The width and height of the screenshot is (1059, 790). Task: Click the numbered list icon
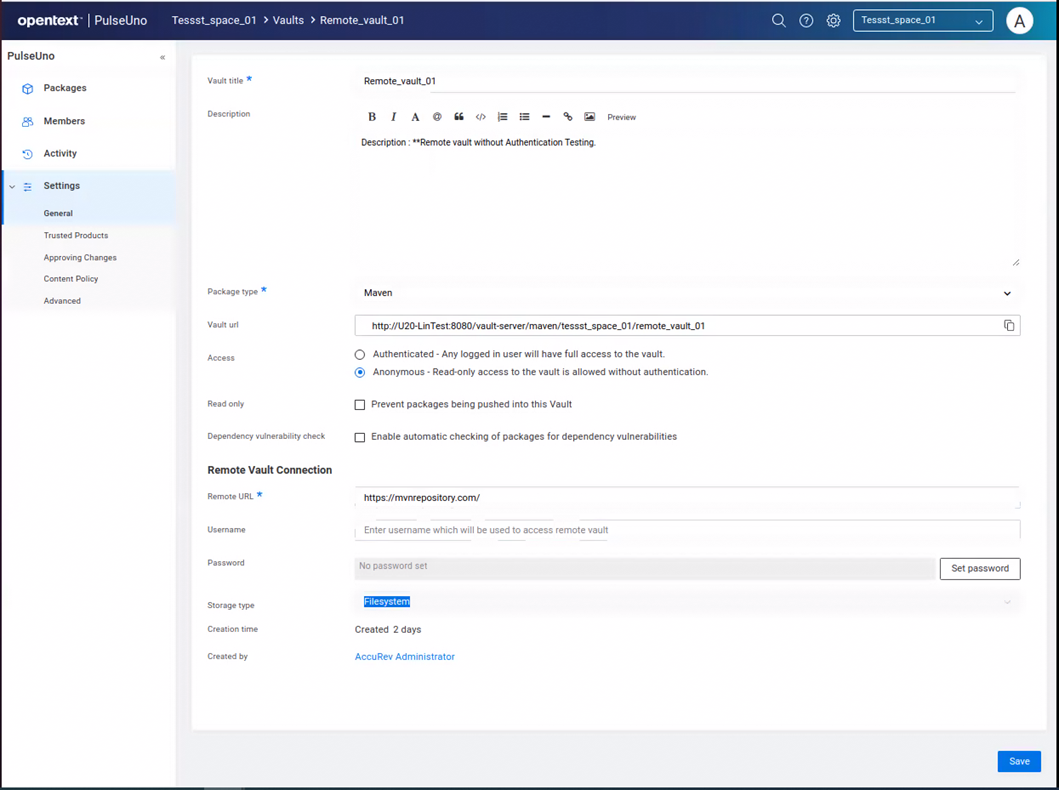click(503, 117)
